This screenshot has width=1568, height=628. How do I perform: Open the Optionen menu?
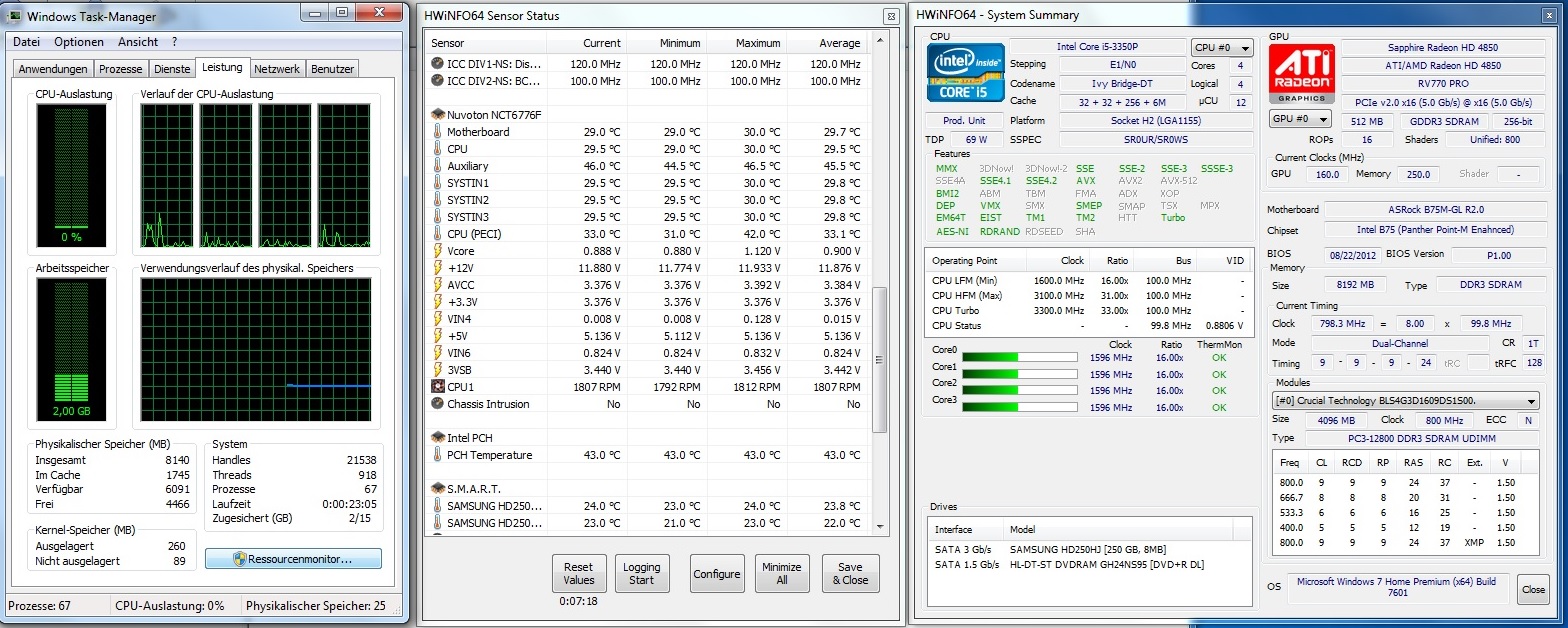click(x=79, y=42)
